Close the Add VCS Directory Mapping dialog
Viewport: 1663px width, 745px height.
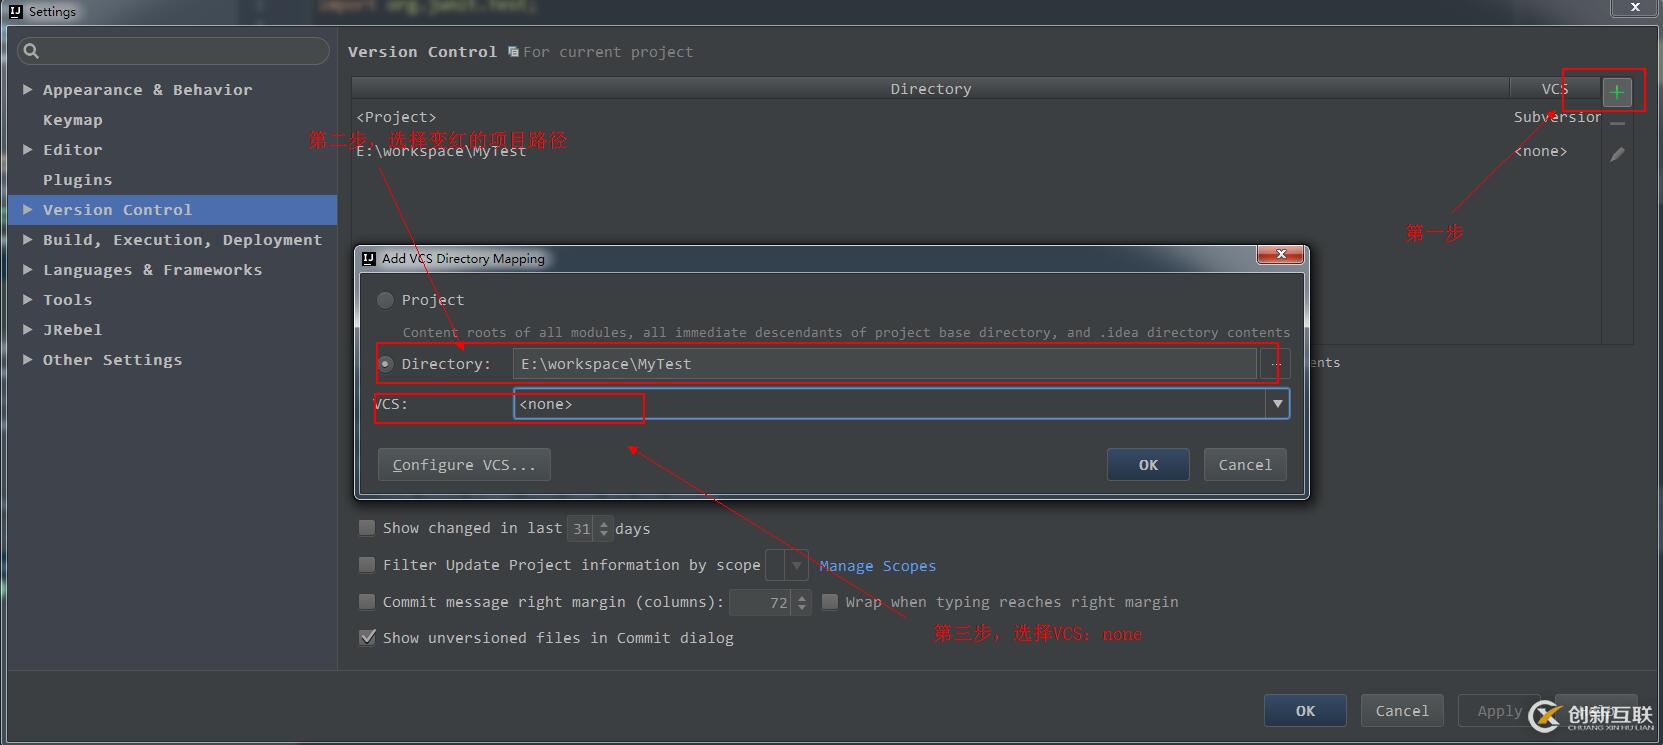pos(1280,255)
